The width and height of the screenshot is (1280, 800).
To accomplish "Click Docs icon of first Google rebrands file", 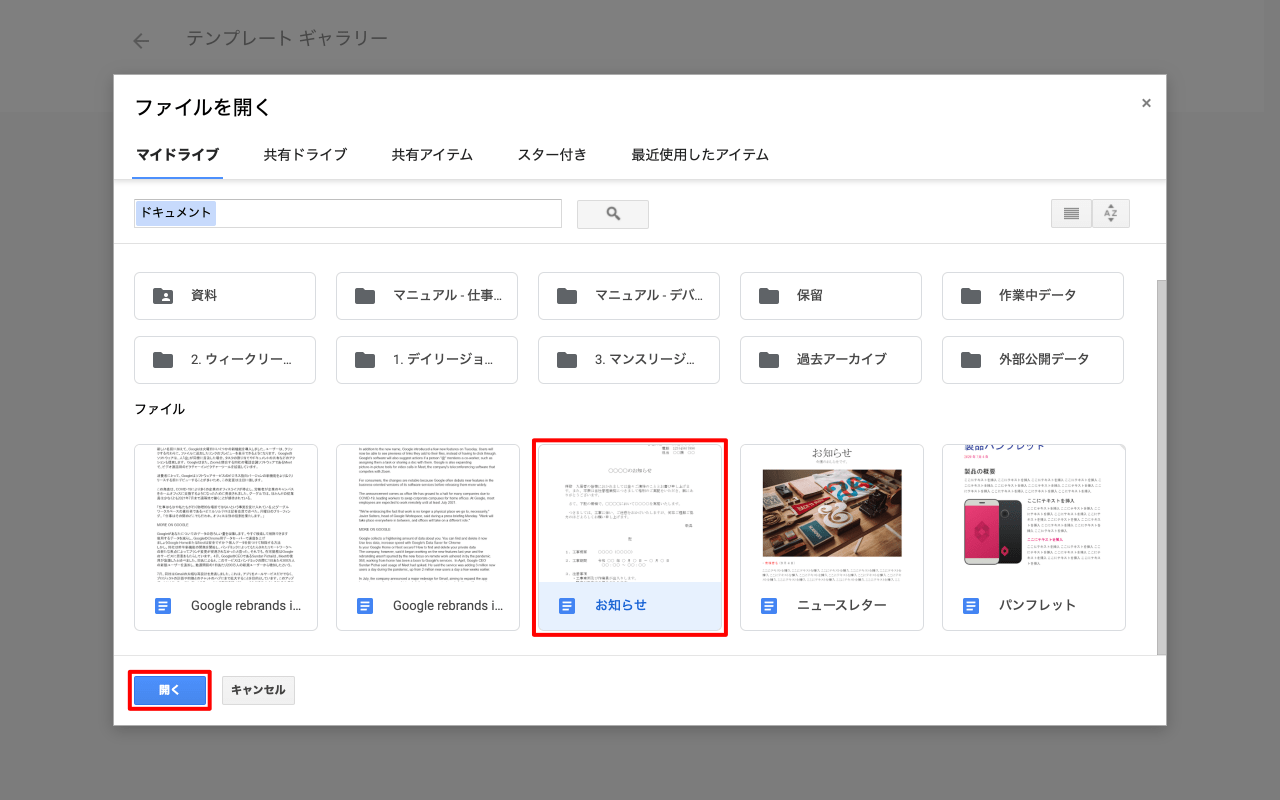I will [163, 606].
